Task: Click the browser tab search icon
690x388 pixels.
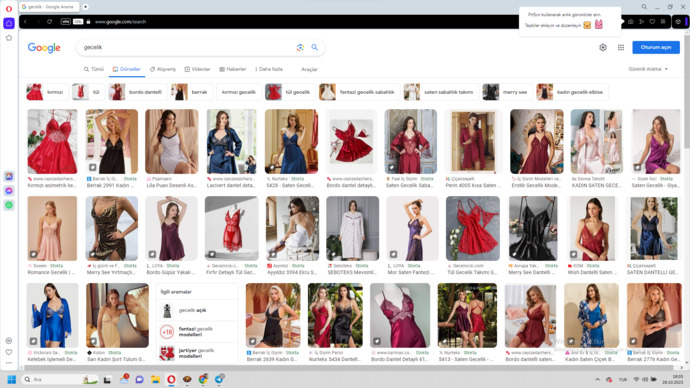Action: (x=644, y=7)
